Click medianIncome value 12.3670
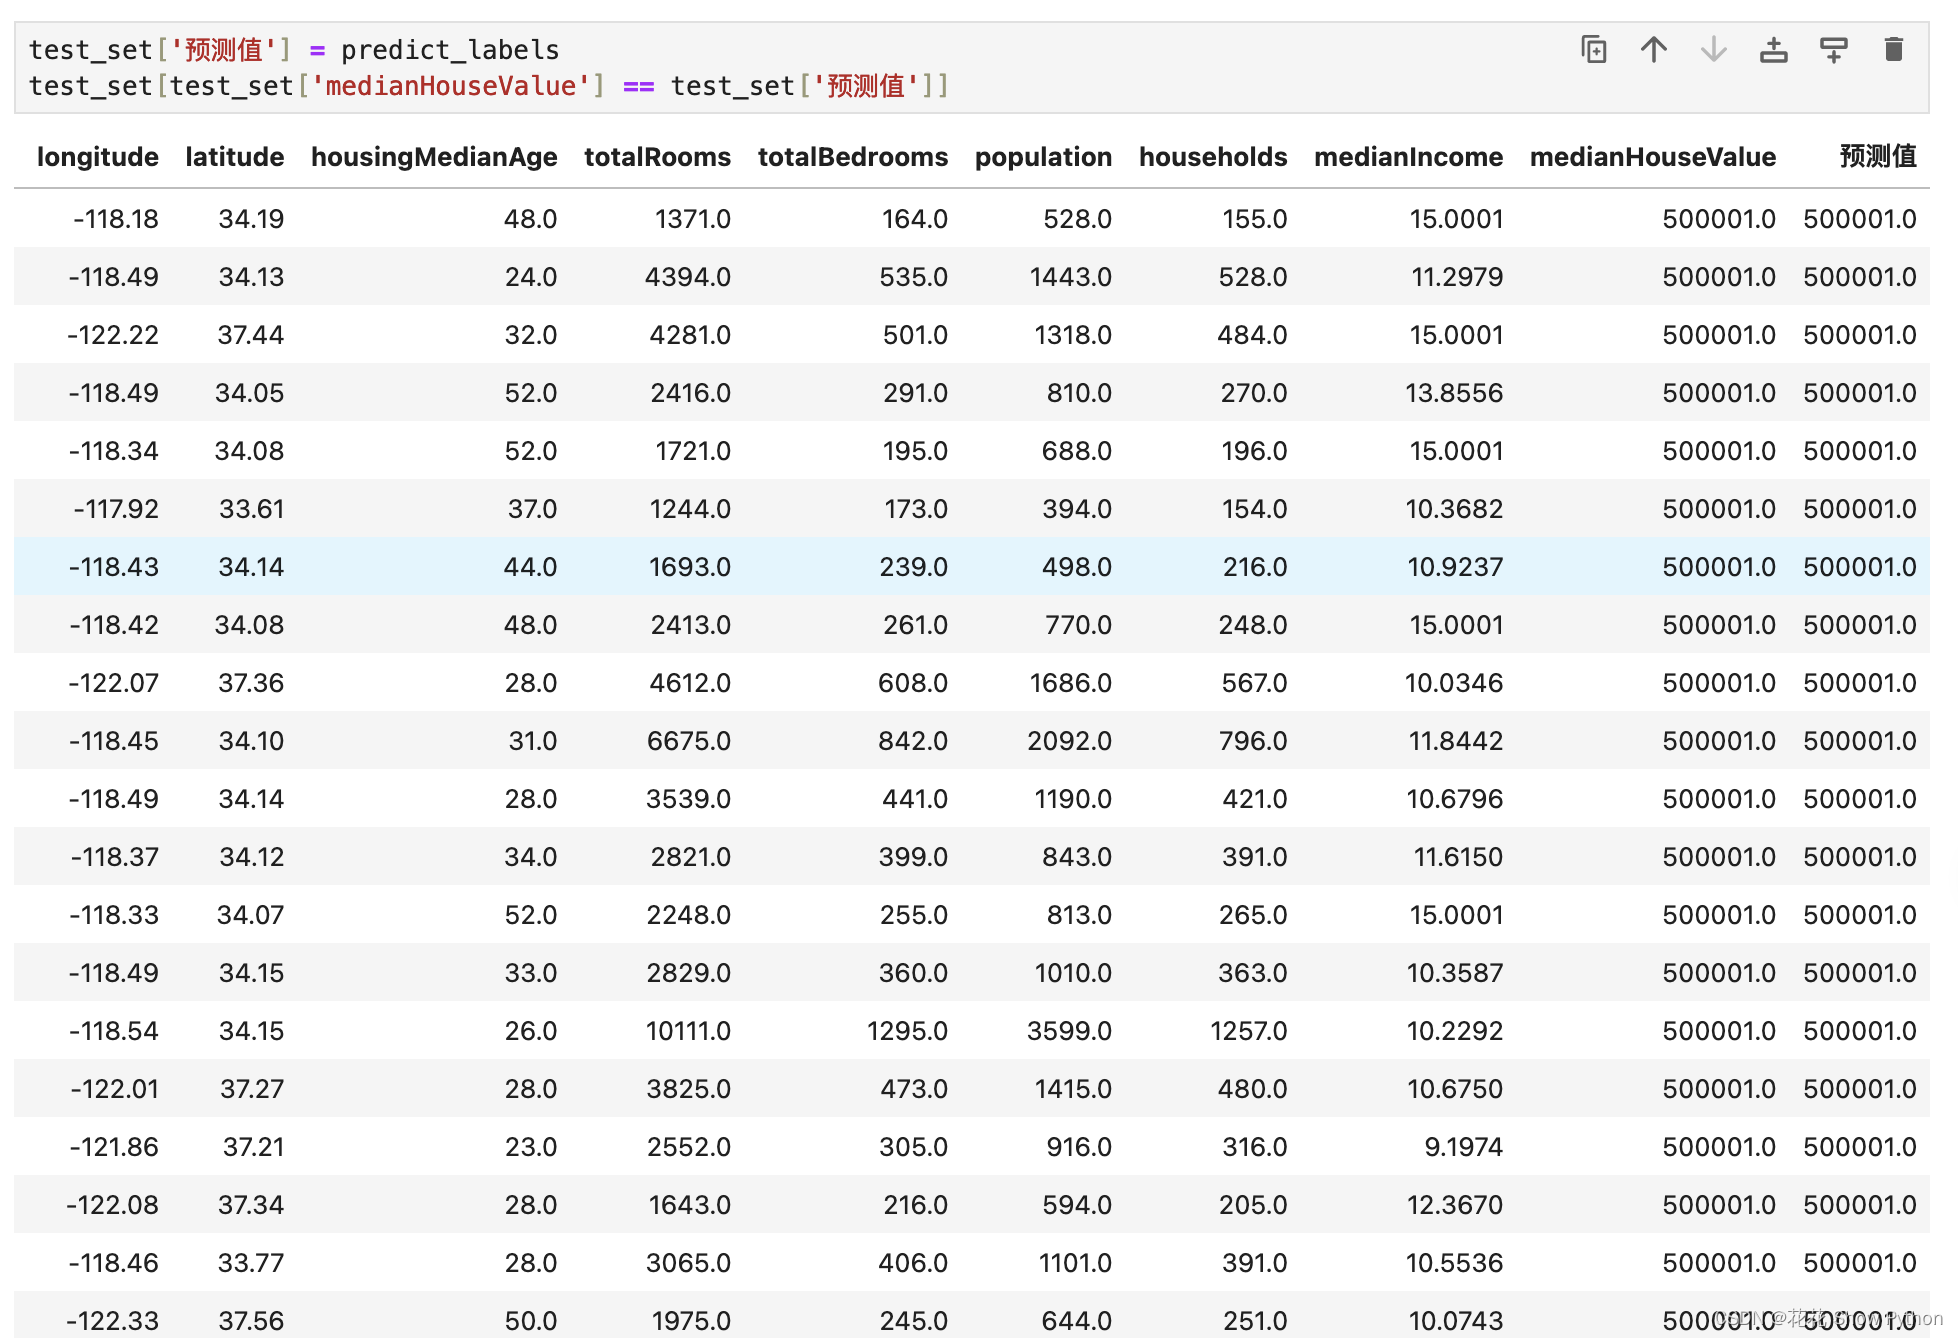Viewport: 1958px width, 1338px height. [x=1454, y=1205]
